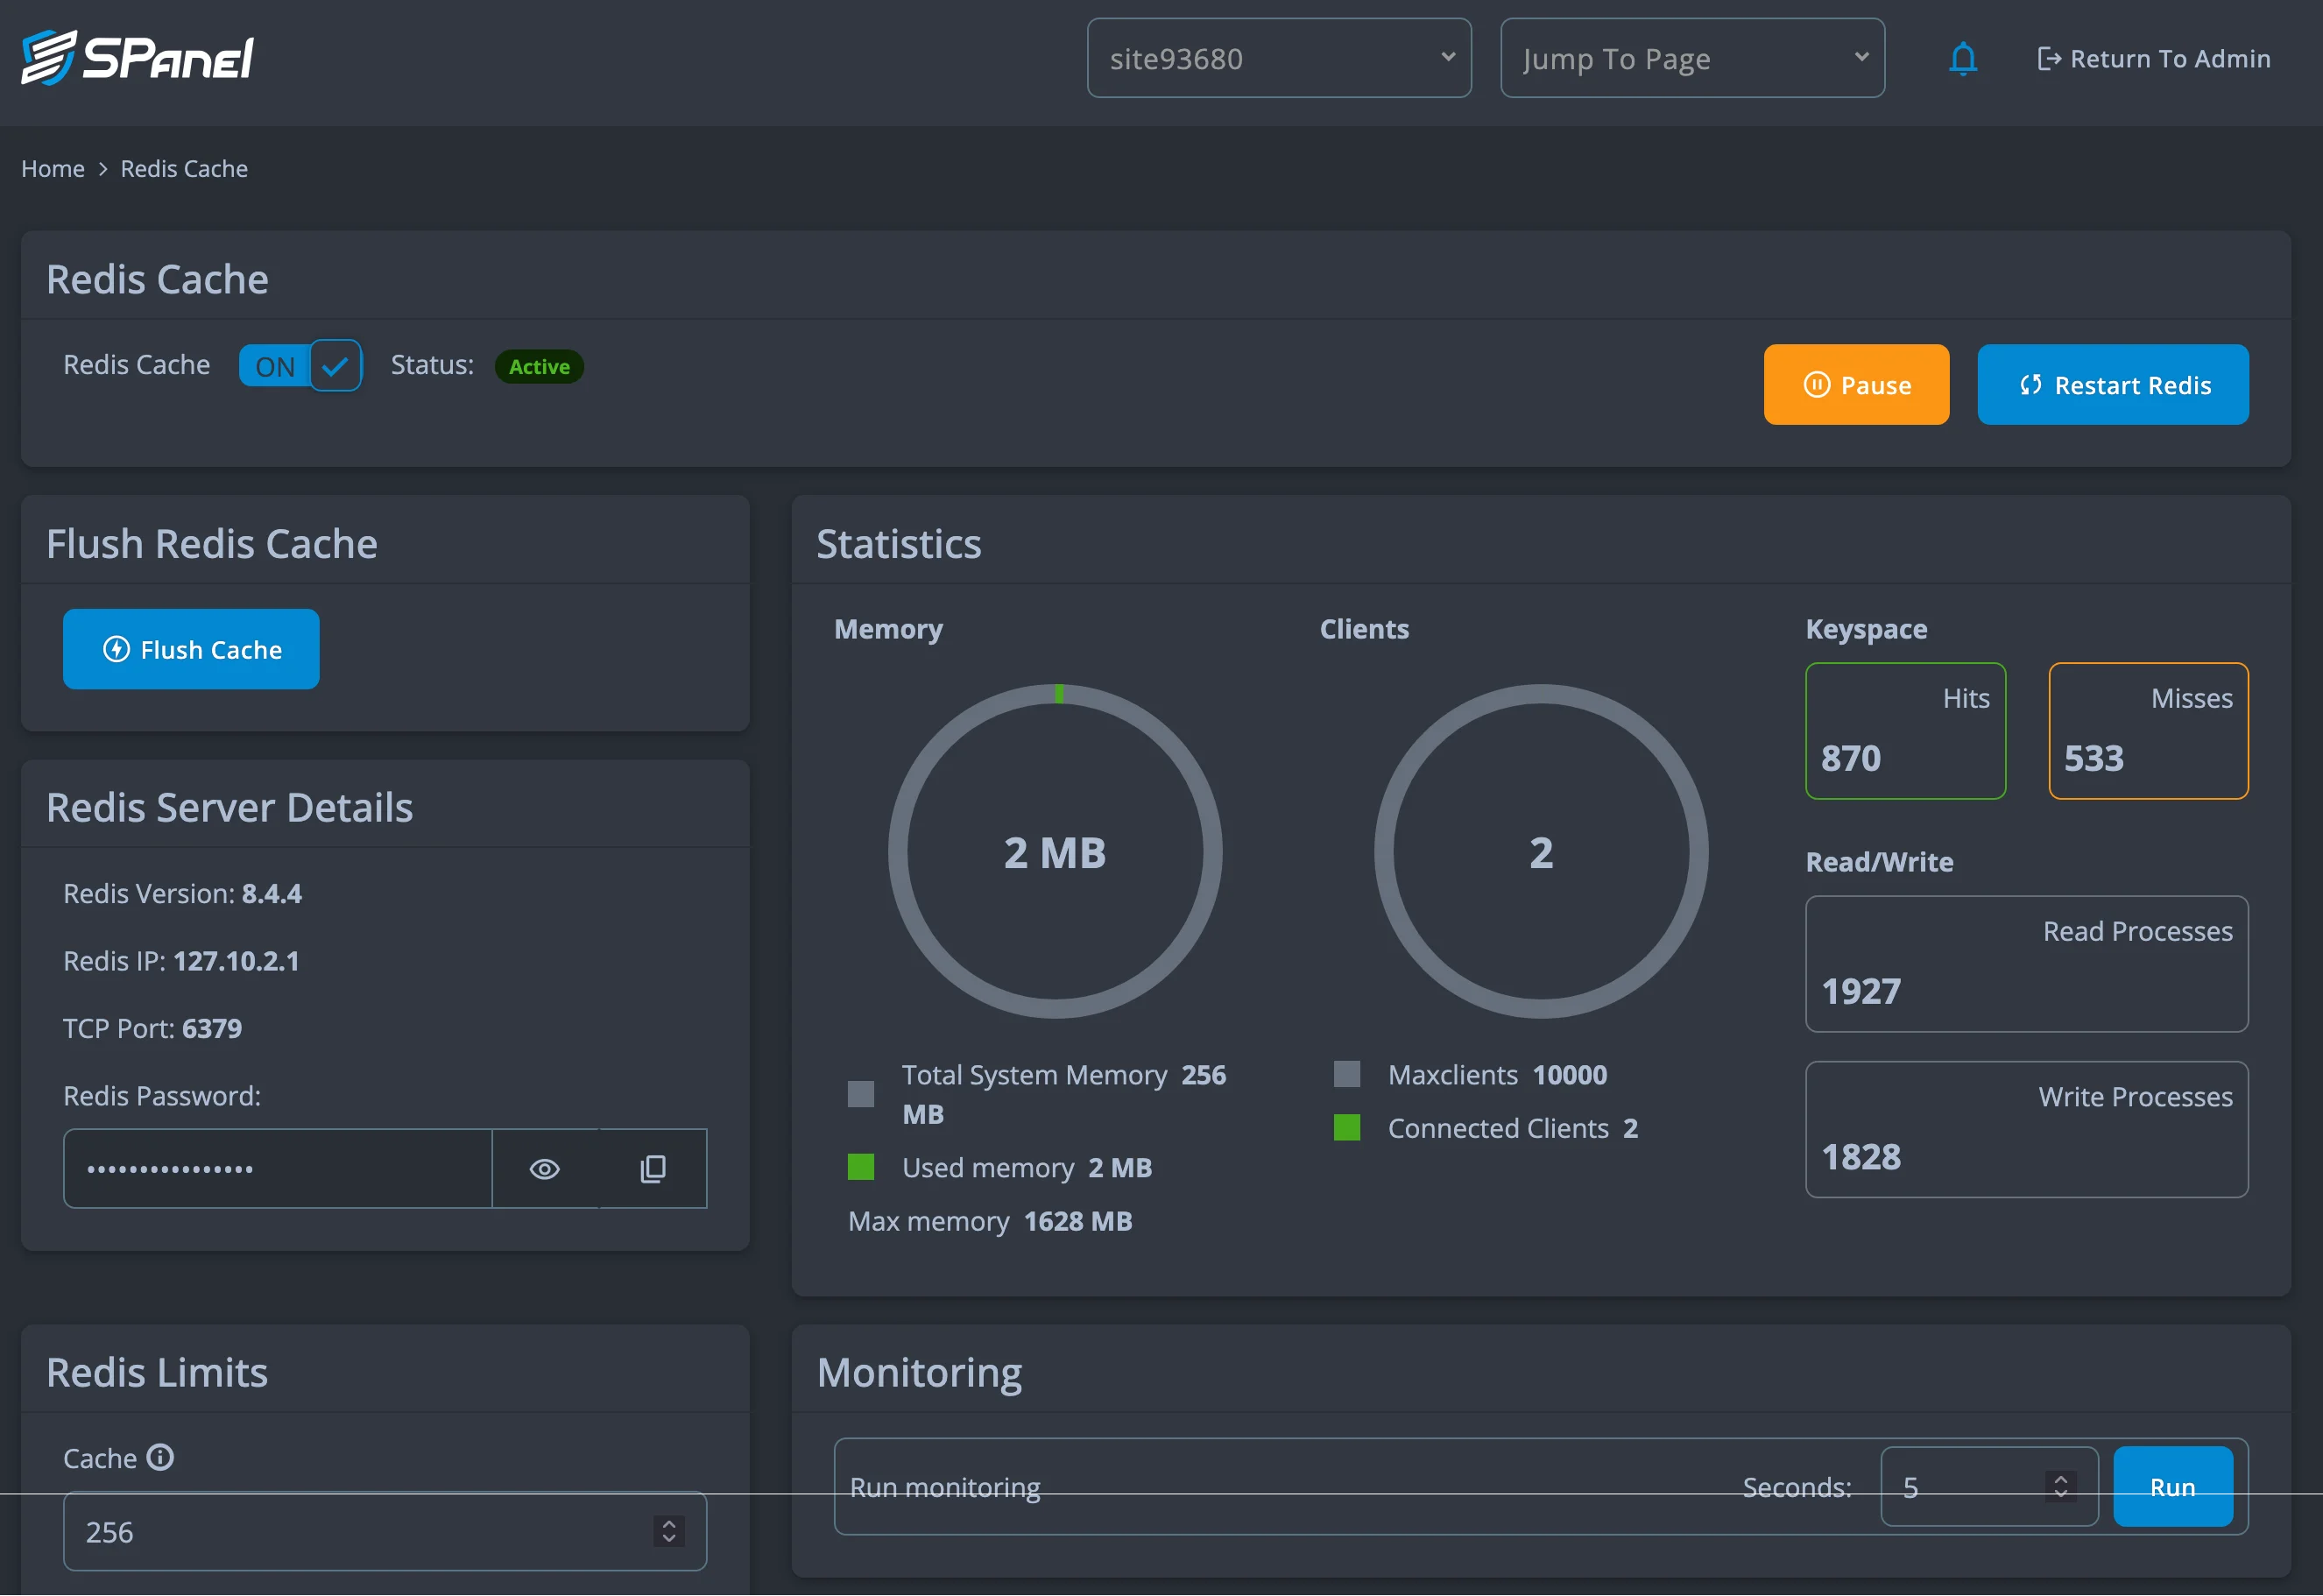Click the Clients gauge showing 2
The width and height of the screenshot is (2323, 1596).
(1541, 851)
